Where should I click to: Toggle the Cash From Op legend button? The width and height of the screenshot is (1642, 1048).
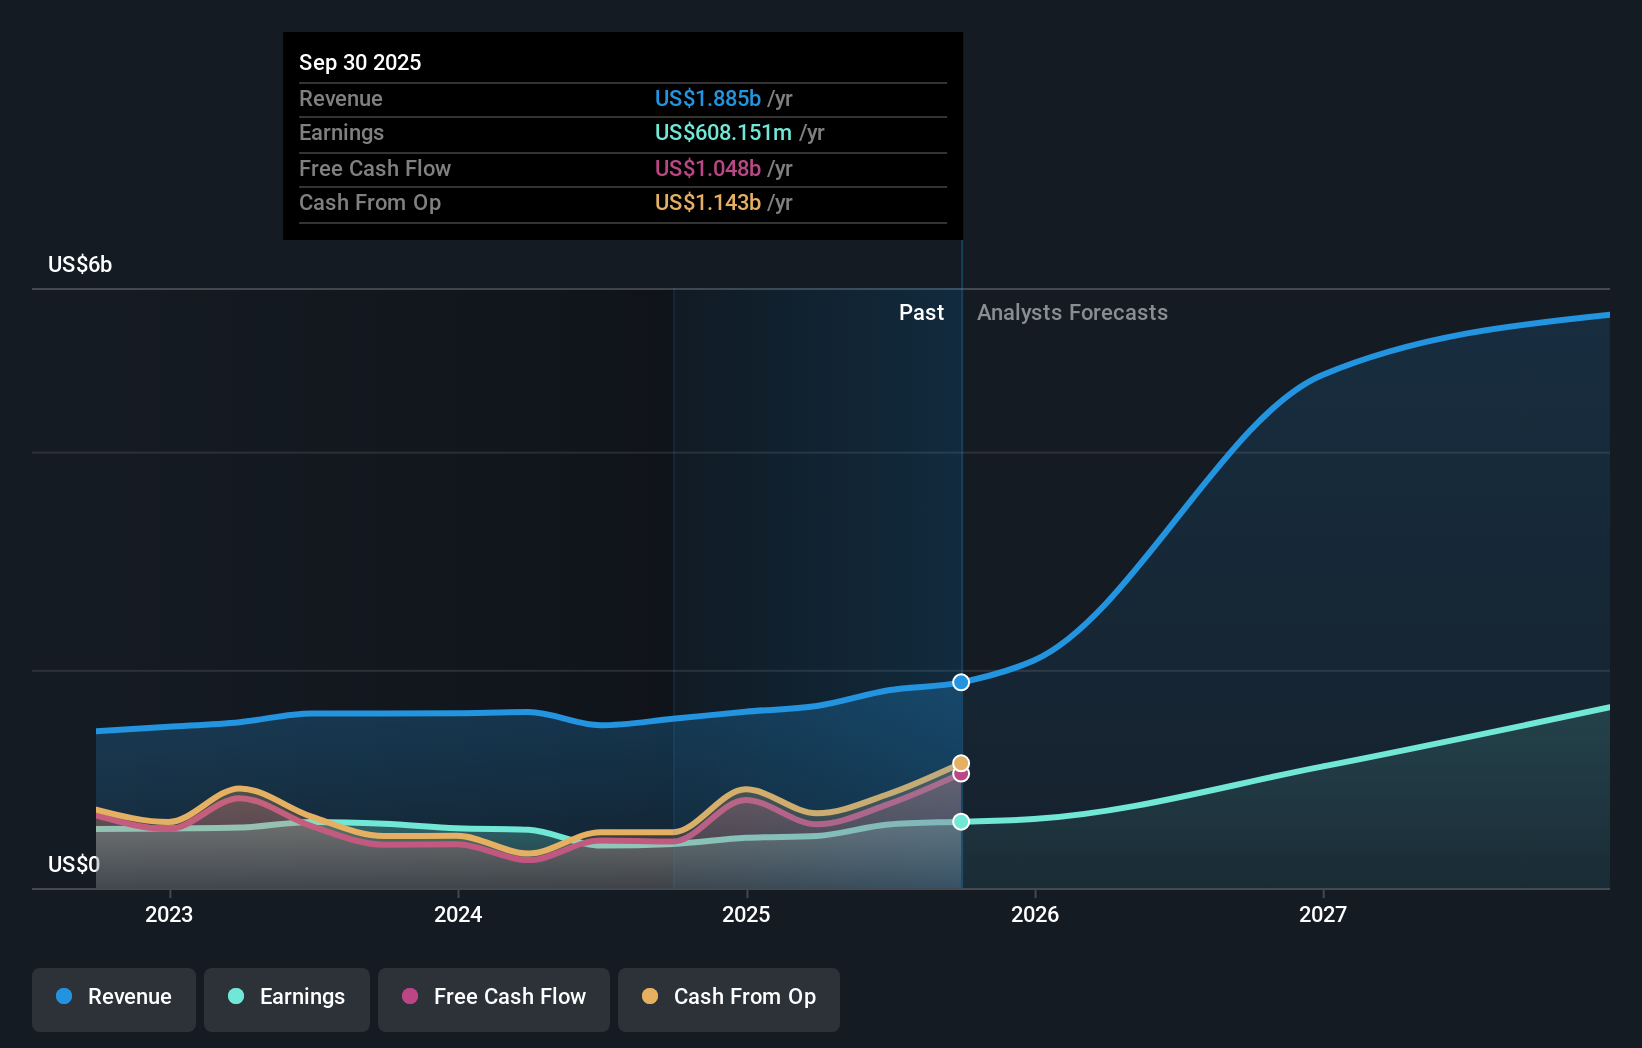(729, 999)
